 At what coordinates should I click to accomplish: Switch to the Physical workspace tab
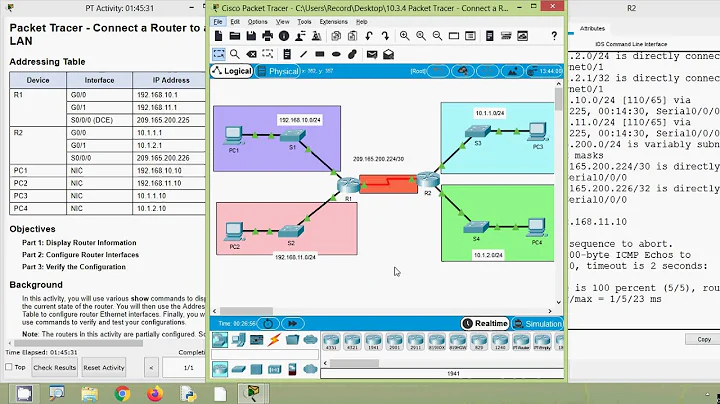(278, 71)
